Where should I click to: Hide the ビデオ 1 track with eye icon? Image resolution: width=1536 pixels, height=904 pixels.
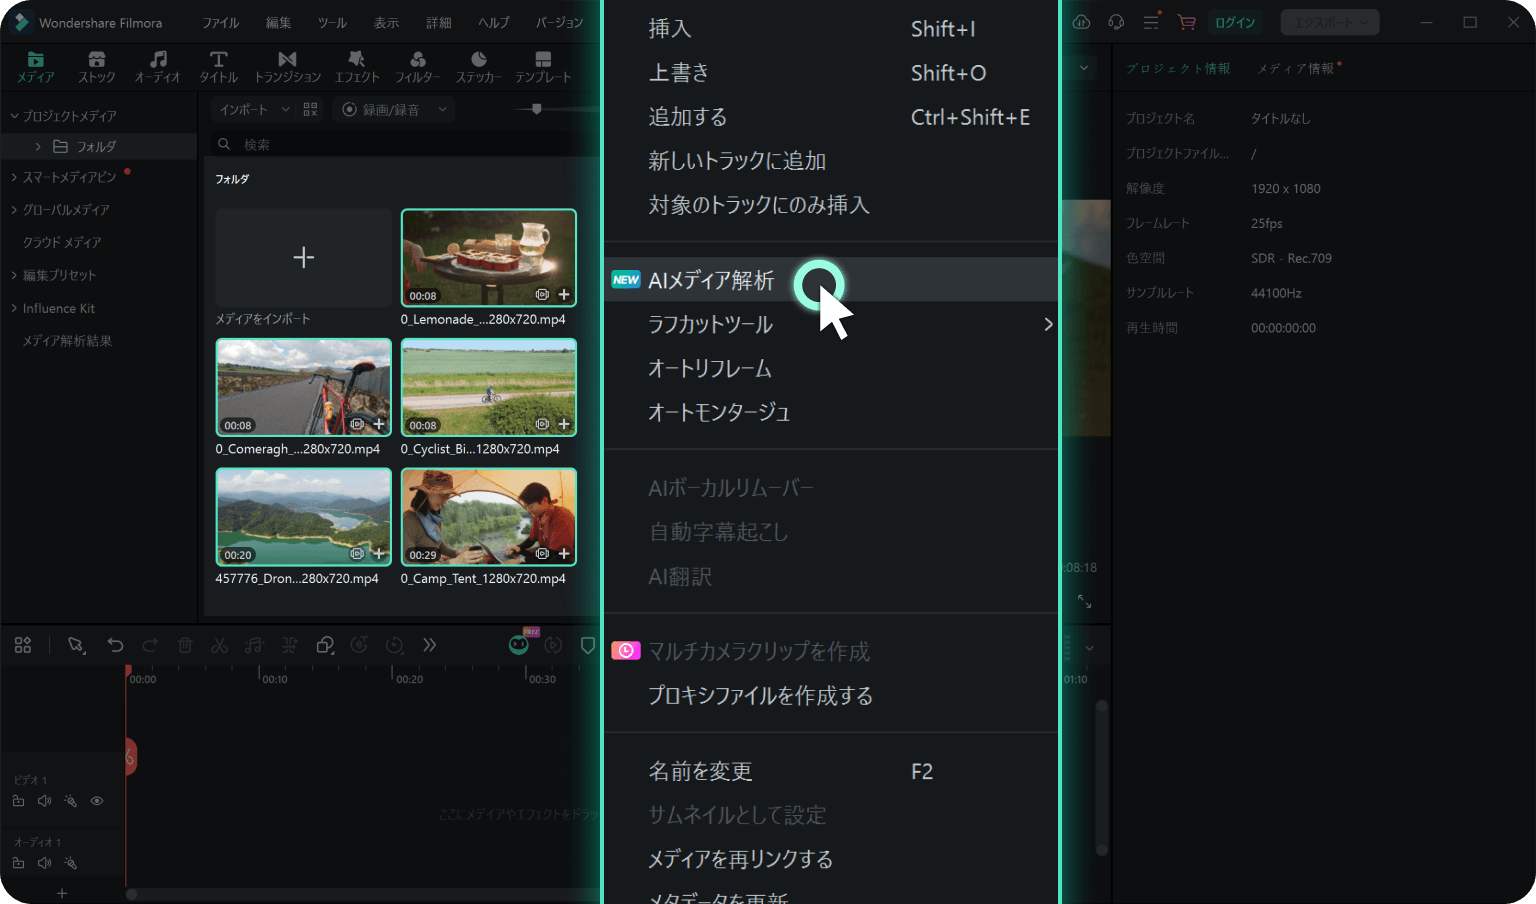click(x=97, y=801)
